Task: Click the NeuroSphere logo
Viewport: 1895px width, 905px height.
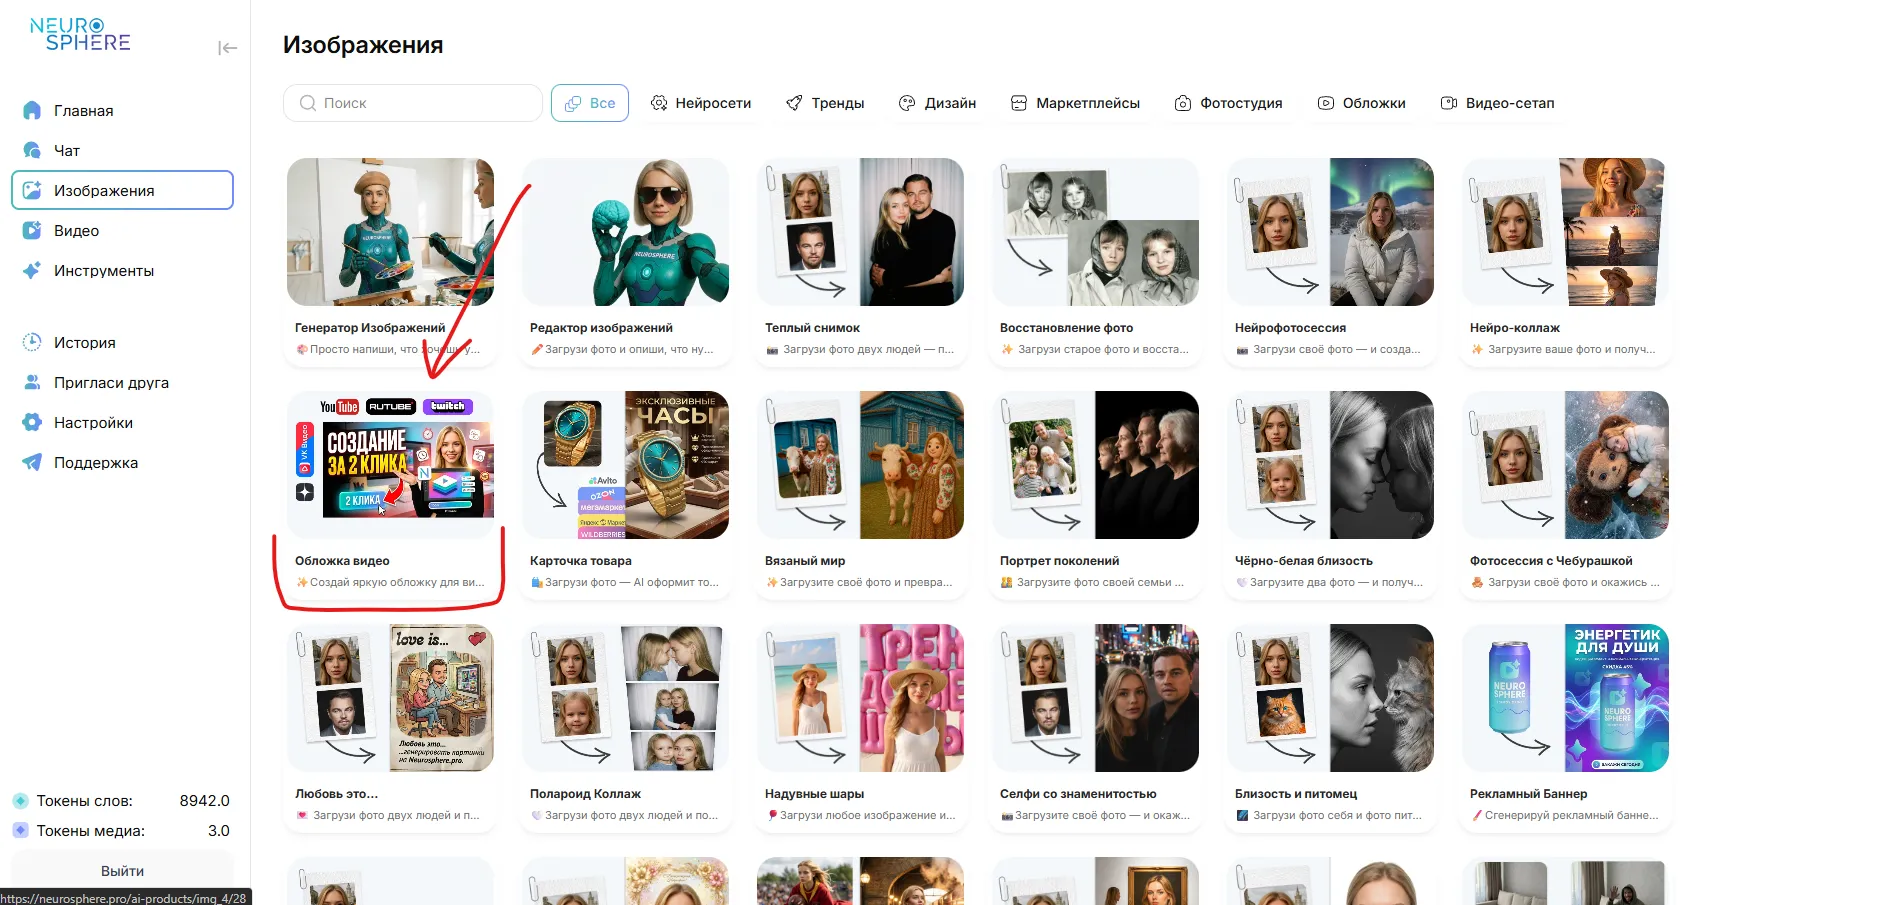Action: (x=80, y=34)
